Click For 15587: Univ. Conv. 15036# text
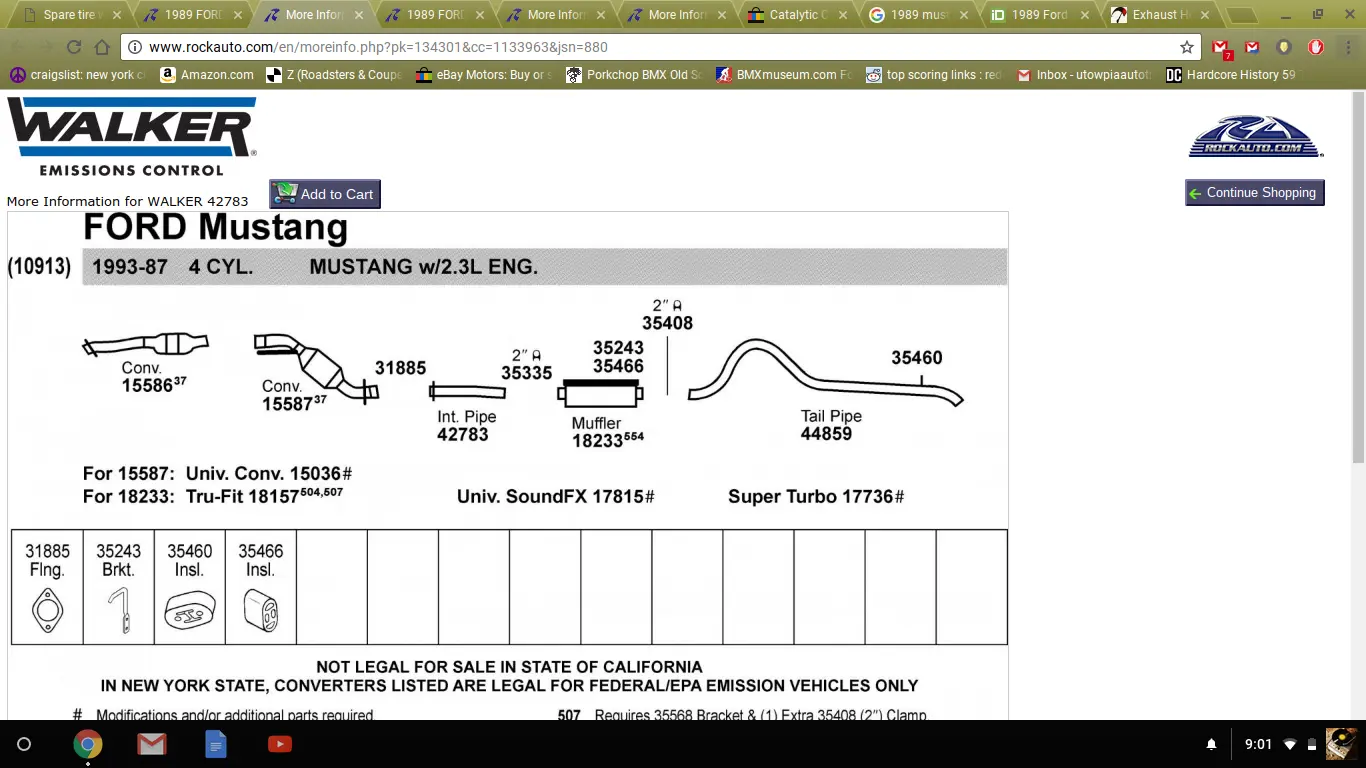1366x768 pixels. (217, 474)
